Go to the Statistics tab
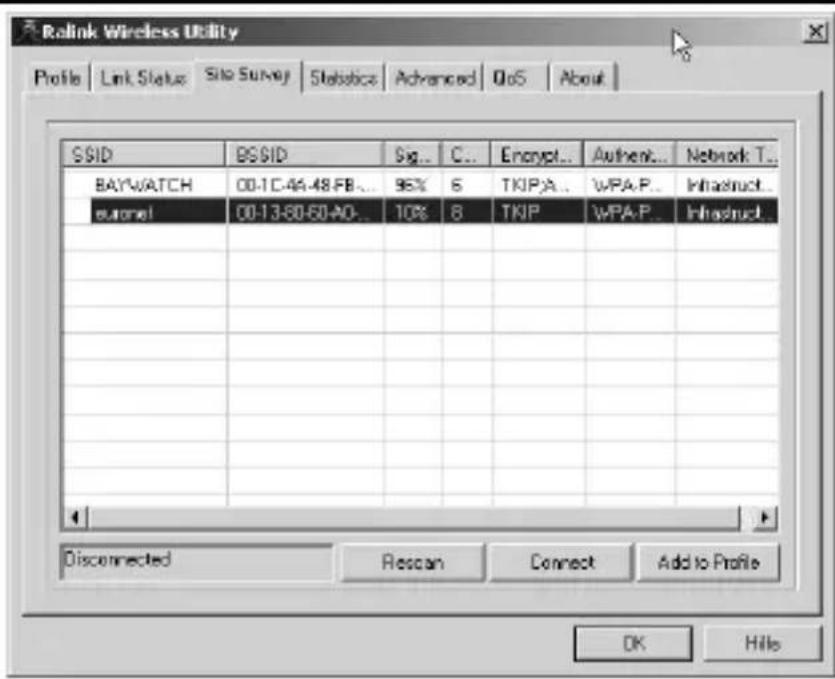835x679 pixels. point(344,78)
